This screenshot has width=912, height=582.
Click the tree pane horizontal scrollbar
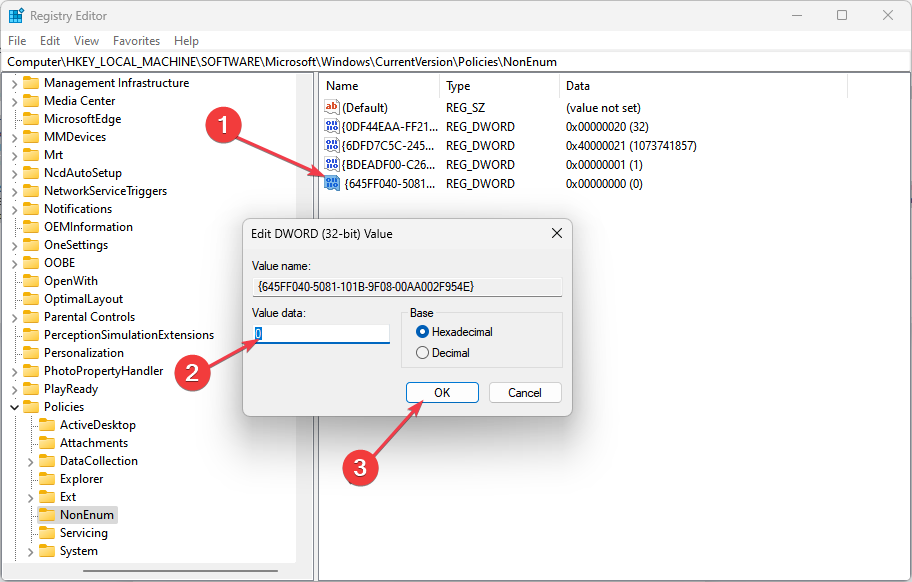pyautogui.click(x=180, y=571)
